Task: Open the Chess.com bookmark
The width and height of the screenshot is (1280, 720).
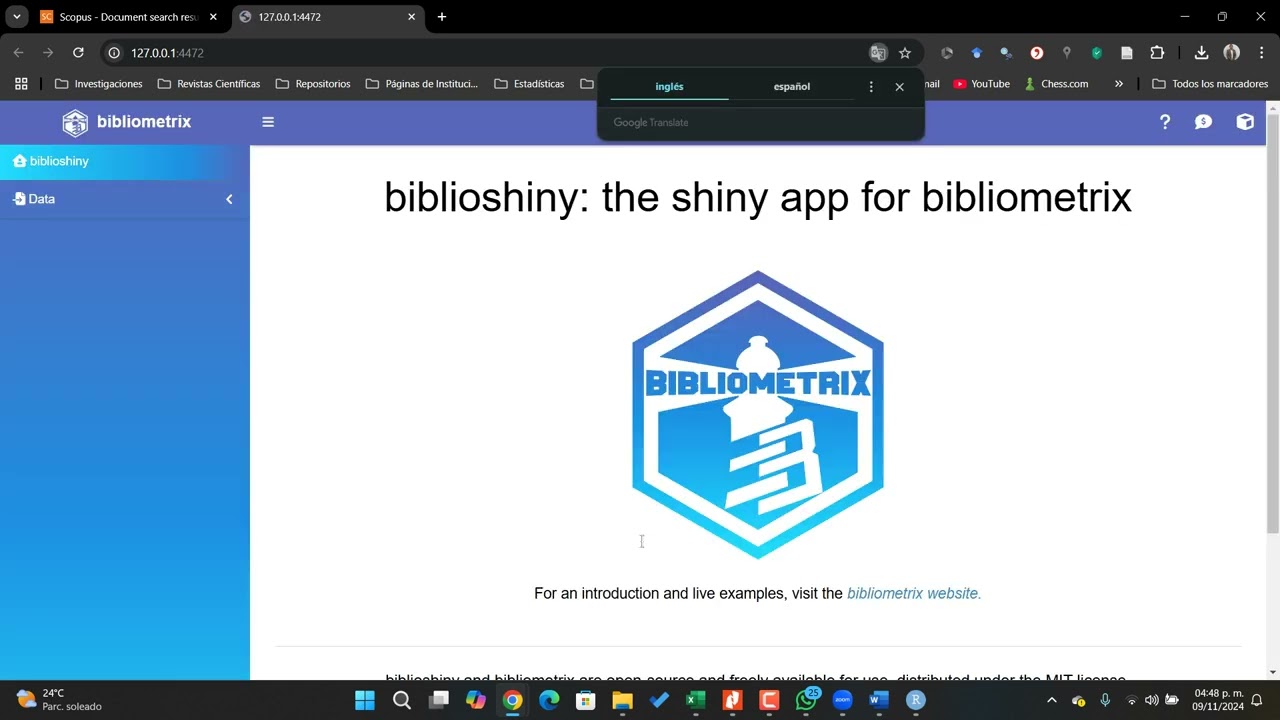Action: click(1056, 84)
